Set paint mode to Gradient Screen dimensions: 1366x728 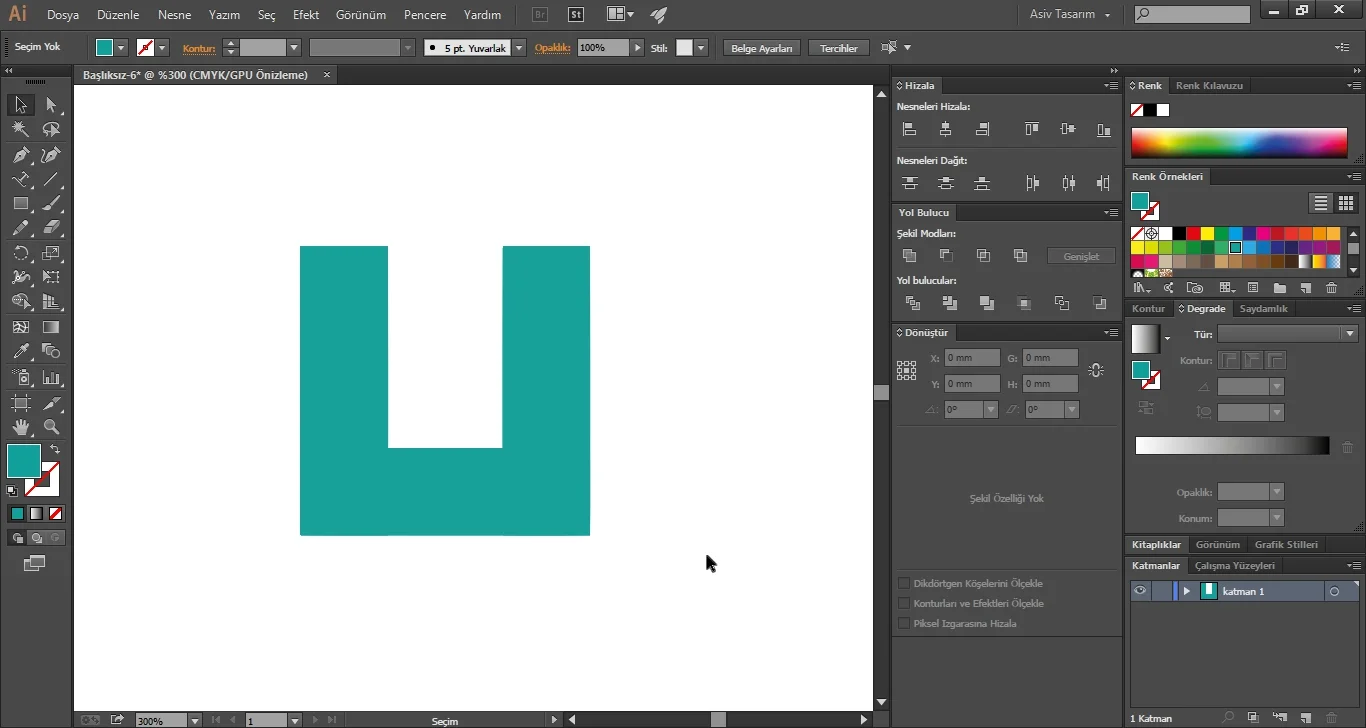coord(36,513)
